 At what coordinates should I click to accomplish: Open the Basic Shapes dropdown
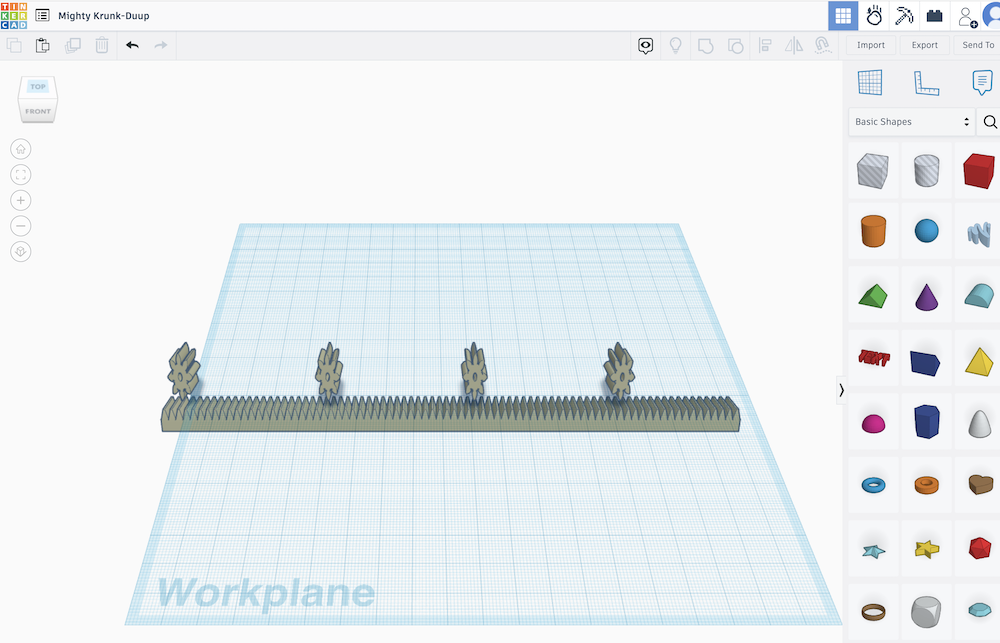pos(911,122)
